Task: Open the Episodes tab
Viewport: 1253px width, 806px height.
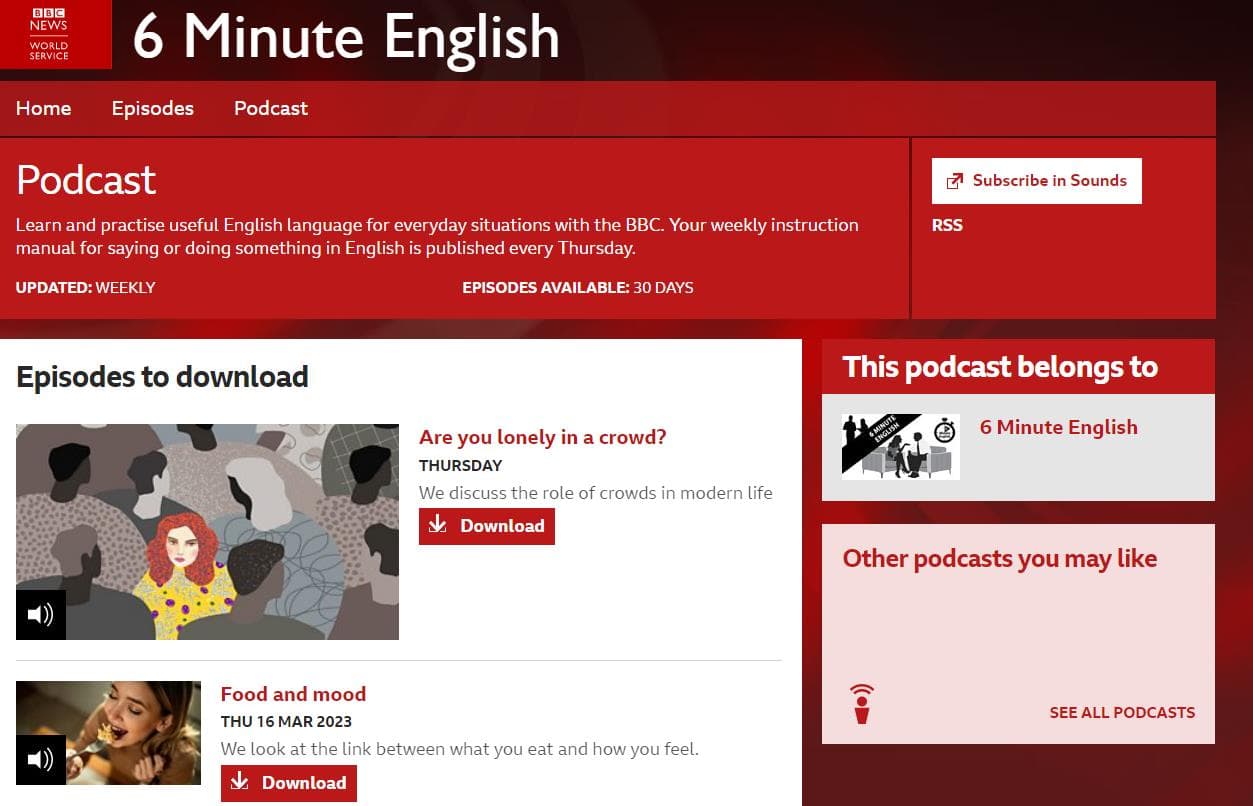Action: tap(153, 108)
